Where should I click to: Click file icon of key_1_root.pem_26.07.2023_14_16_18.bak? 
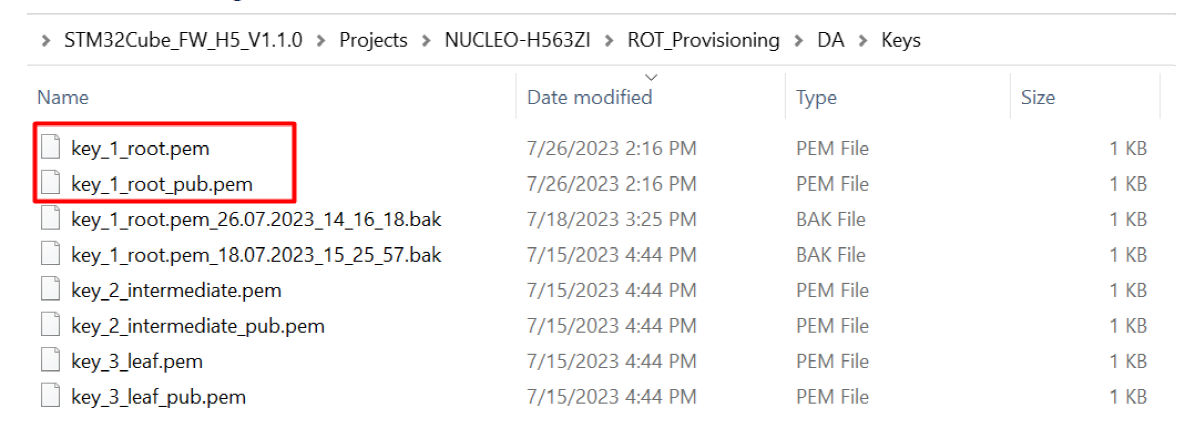coord(50,219)
